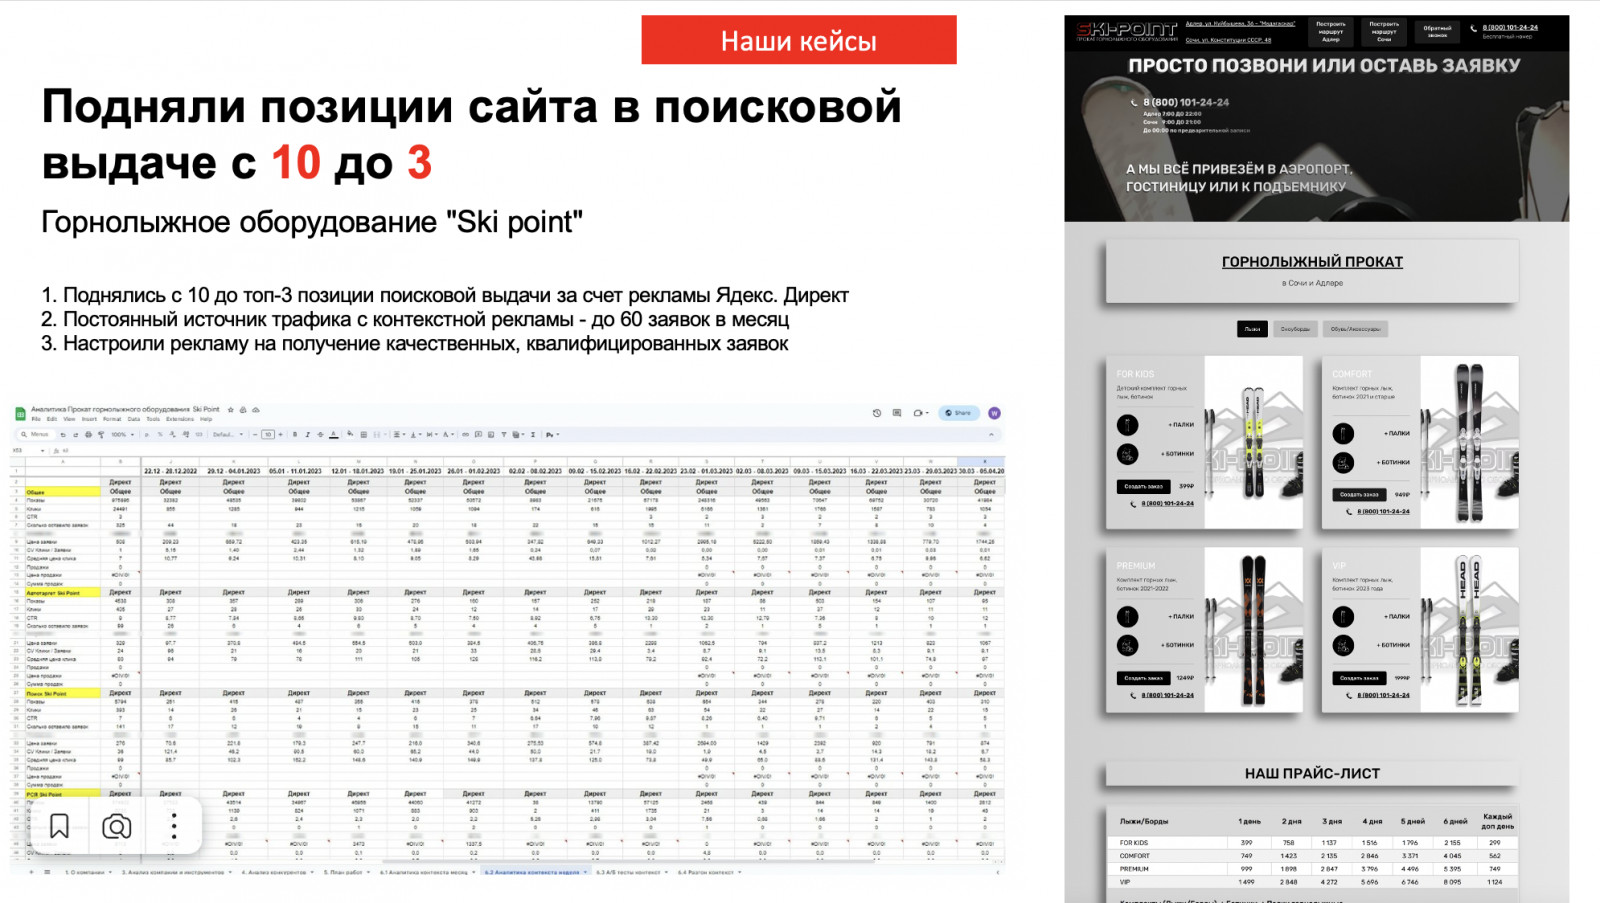Toggle the poles option in VIP card
The height and width of the screenshot is (903, 1600).
pyautogui.click(x=1343, y=616)
